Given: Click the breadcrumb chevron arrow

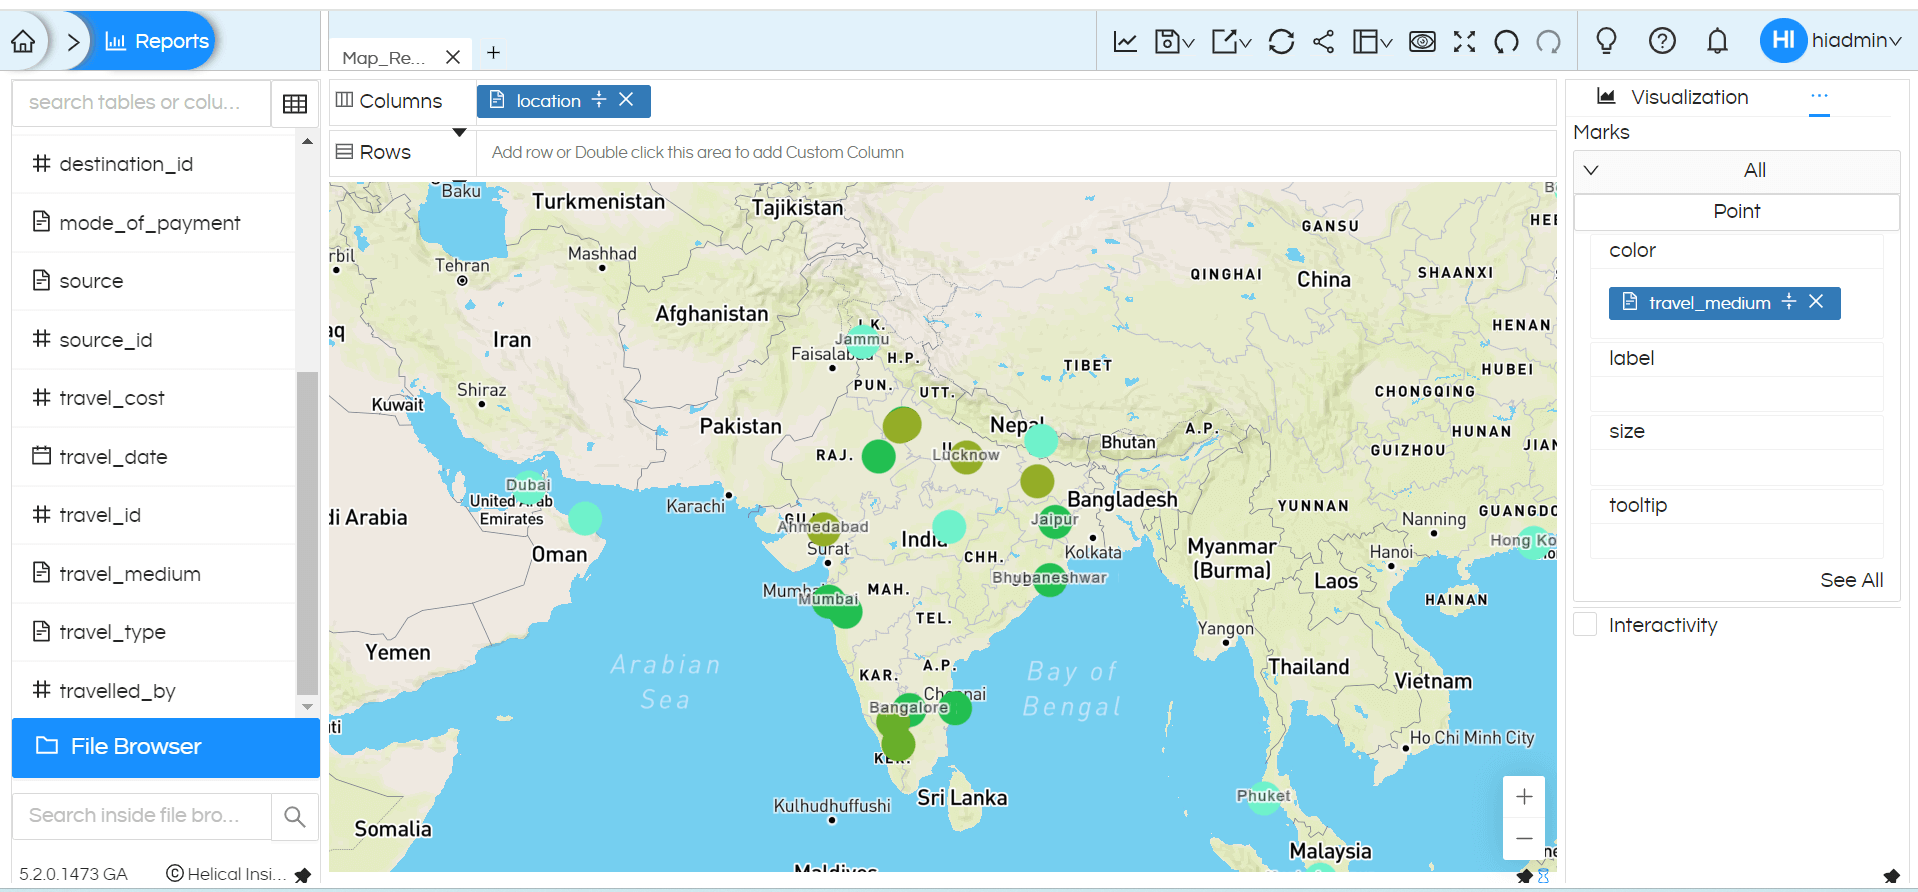Looking at the screenshot, I should coord(73,41).
